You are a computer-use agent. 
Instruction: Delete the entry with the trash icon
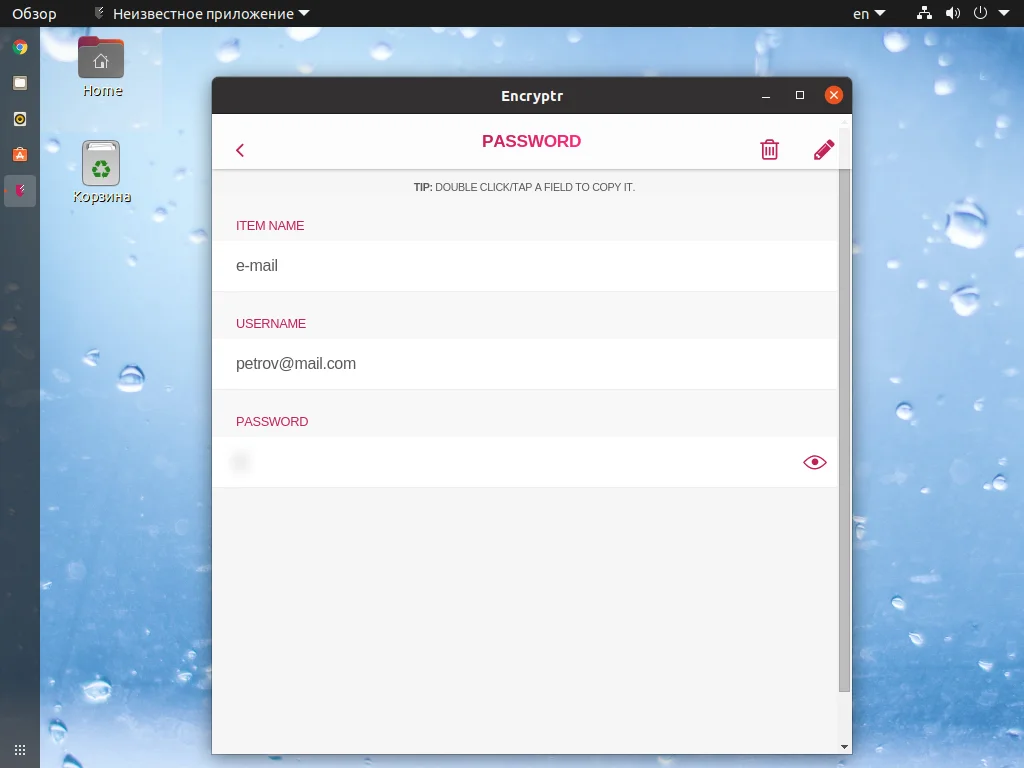coord(769,150)
